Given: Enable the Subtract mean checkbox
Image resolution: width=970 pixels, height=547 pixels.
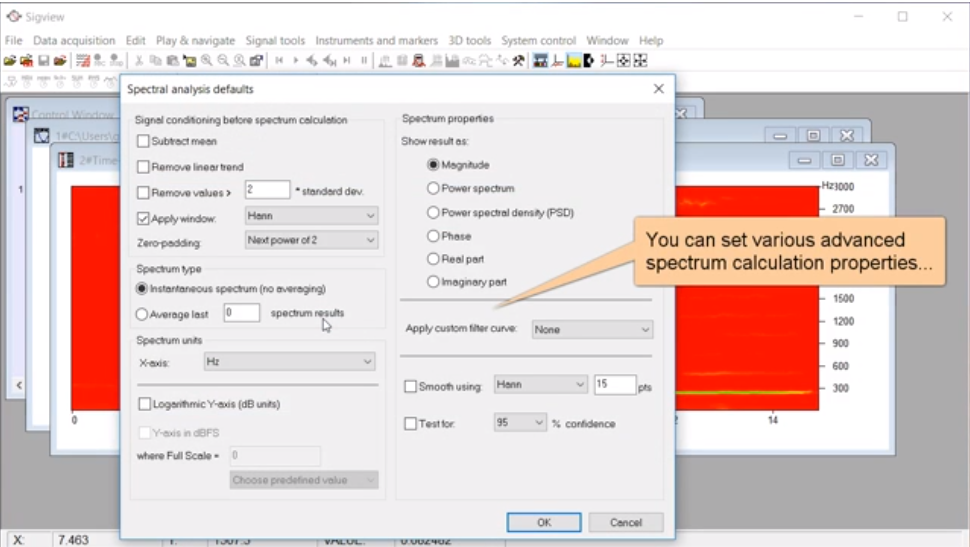Looking at the screenshot, I should pos(144,142).
